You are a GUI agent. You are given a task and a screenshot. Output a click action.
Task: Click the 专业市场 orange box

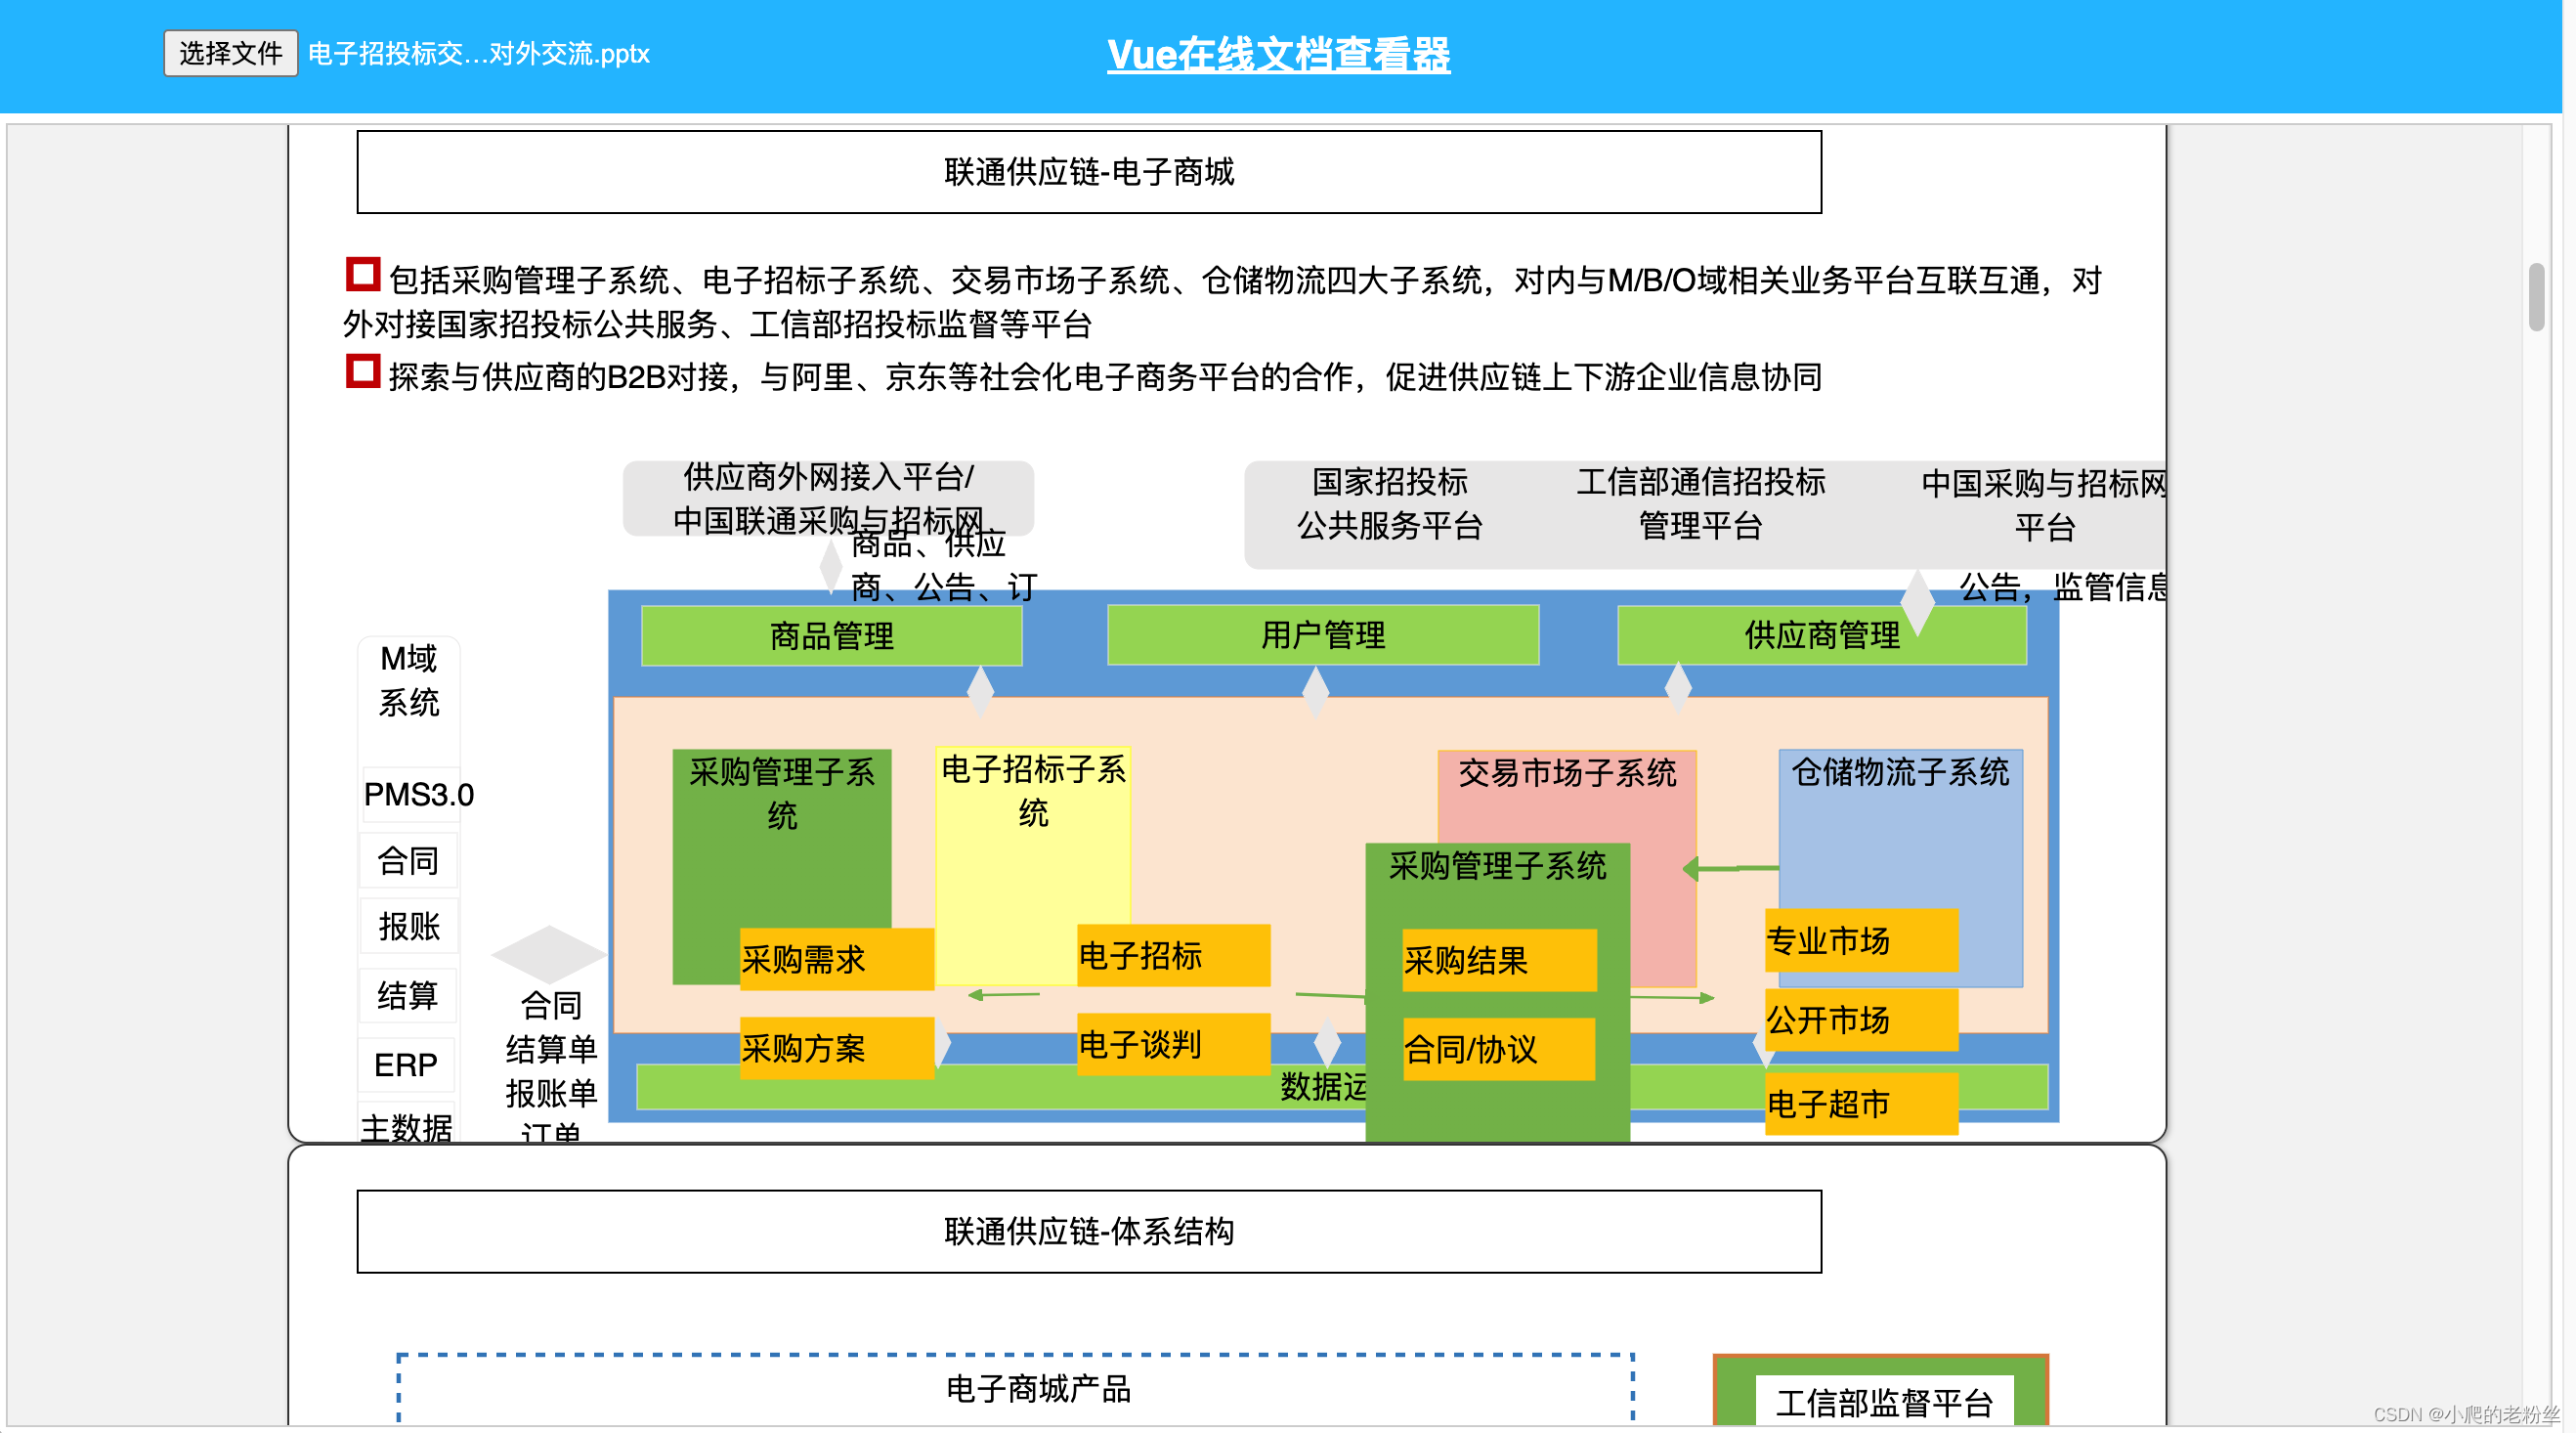coord(1860,940)
